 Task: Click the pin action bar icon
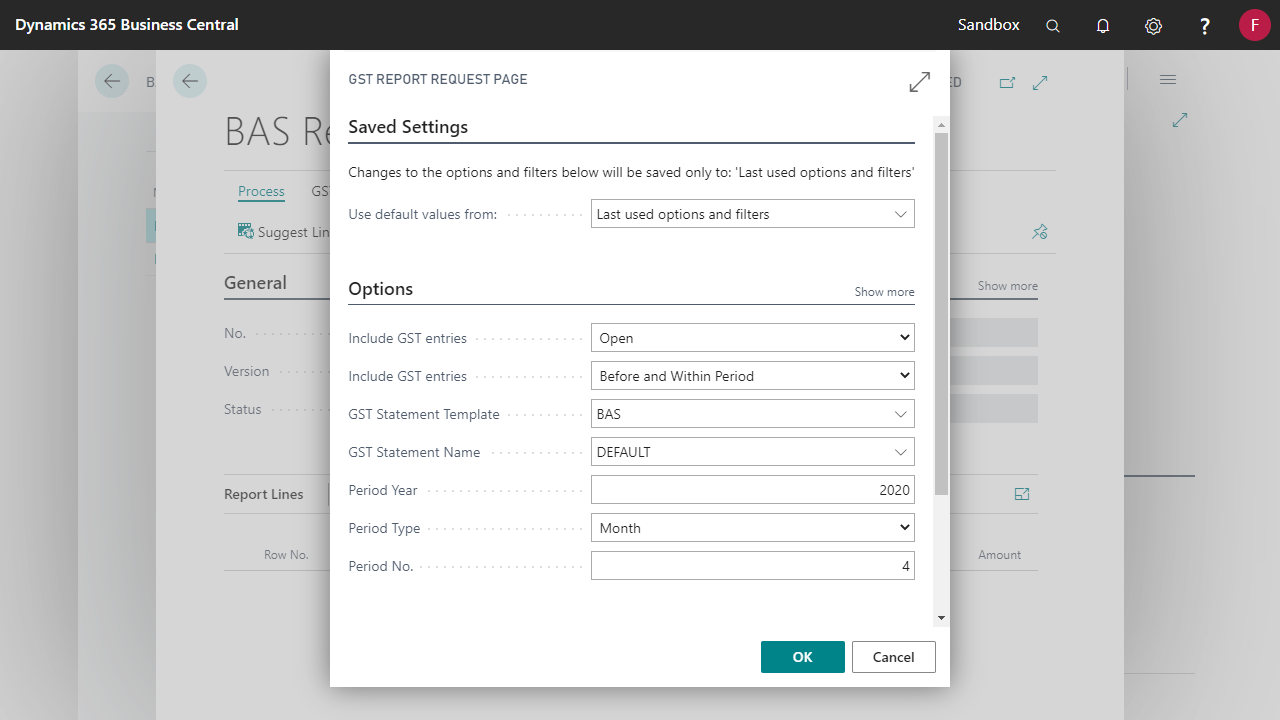(1040, 232)
